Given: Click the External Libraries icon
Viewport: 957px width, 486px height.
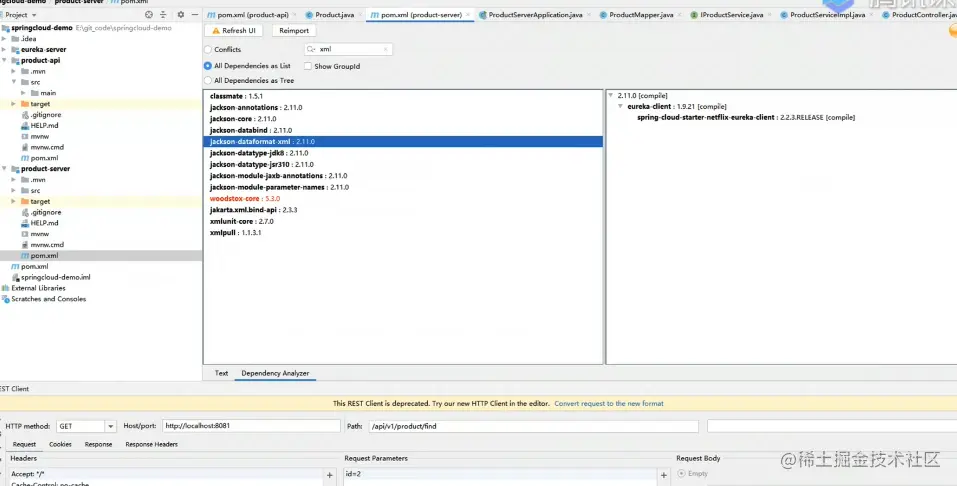Looking at the screenshot, I should pyautogui.click(x=5, y=288).
